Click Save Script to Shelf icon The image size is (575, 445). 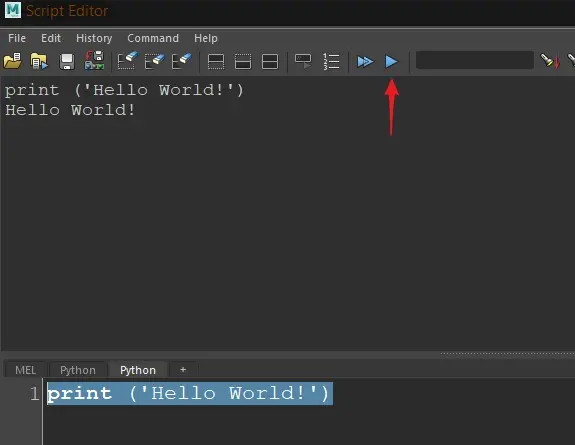pos(94,61)
